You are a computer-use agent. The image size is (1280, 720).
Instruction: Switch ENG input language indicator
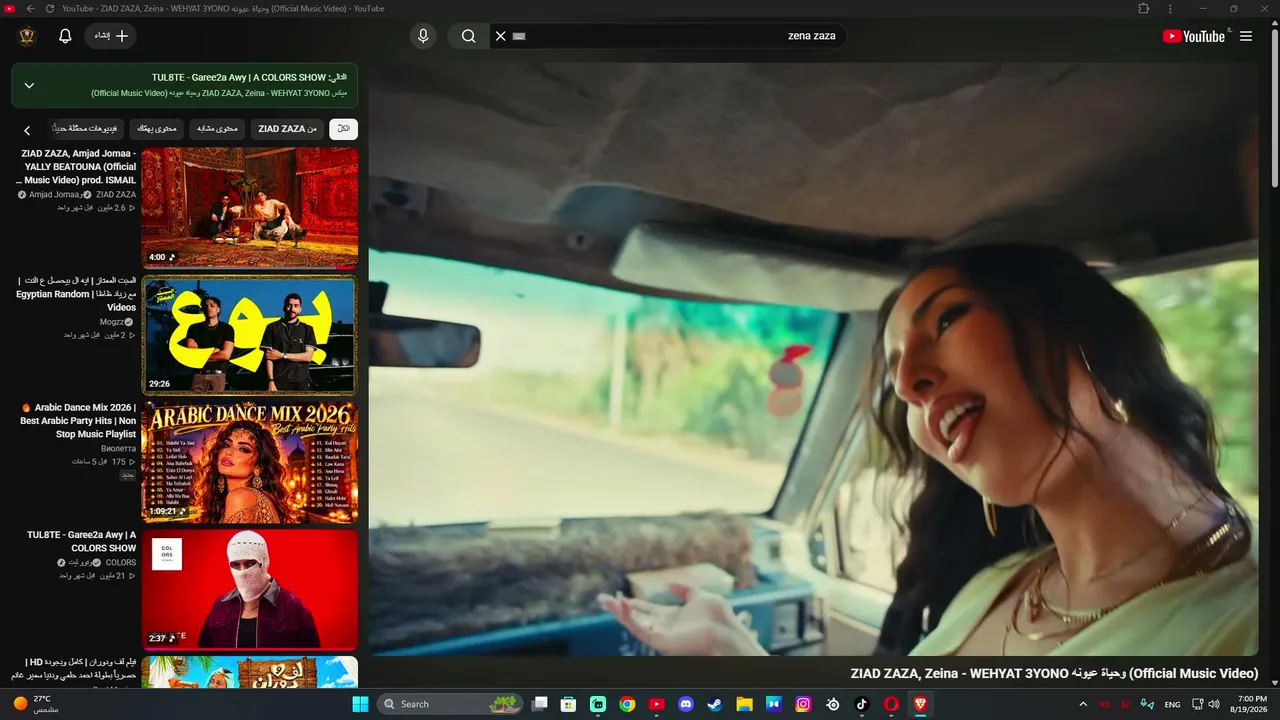(x=1172, y=704)
